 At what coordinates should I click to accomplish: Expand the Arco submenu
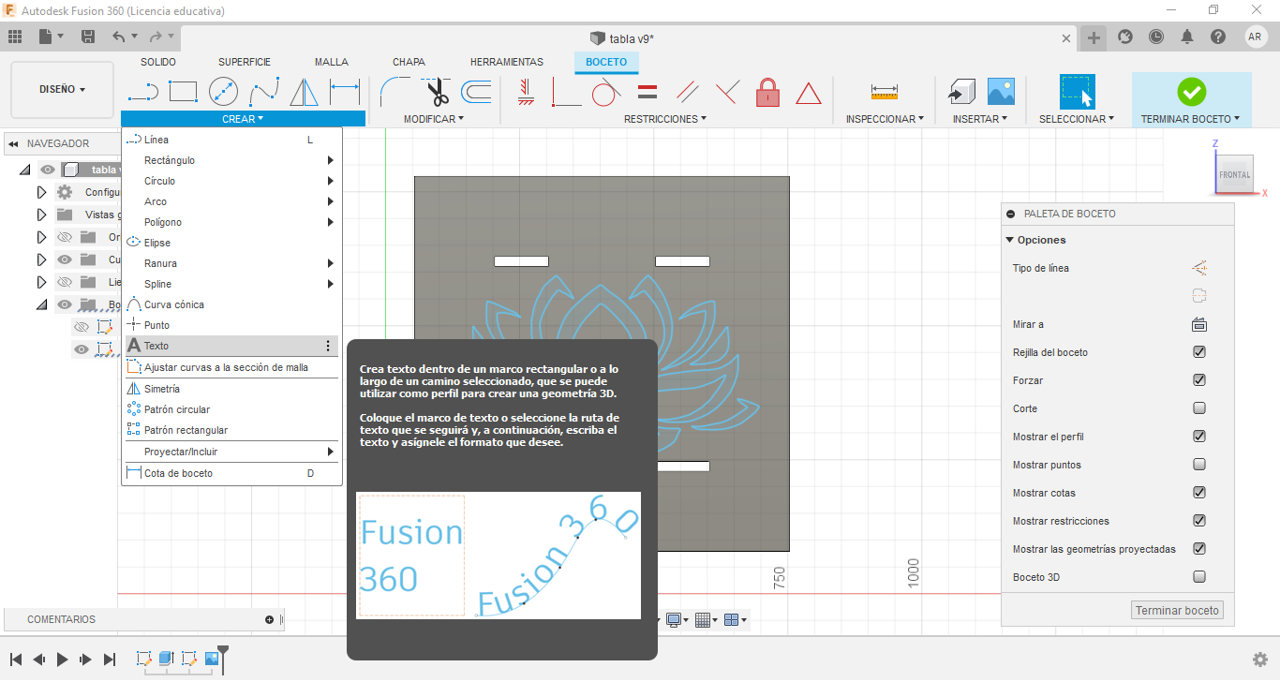point(231,201)
